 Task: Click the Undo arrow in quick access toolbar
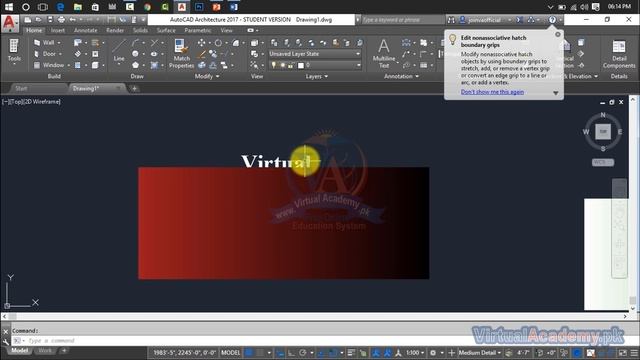pyautogui.click(x=72, y=20)
